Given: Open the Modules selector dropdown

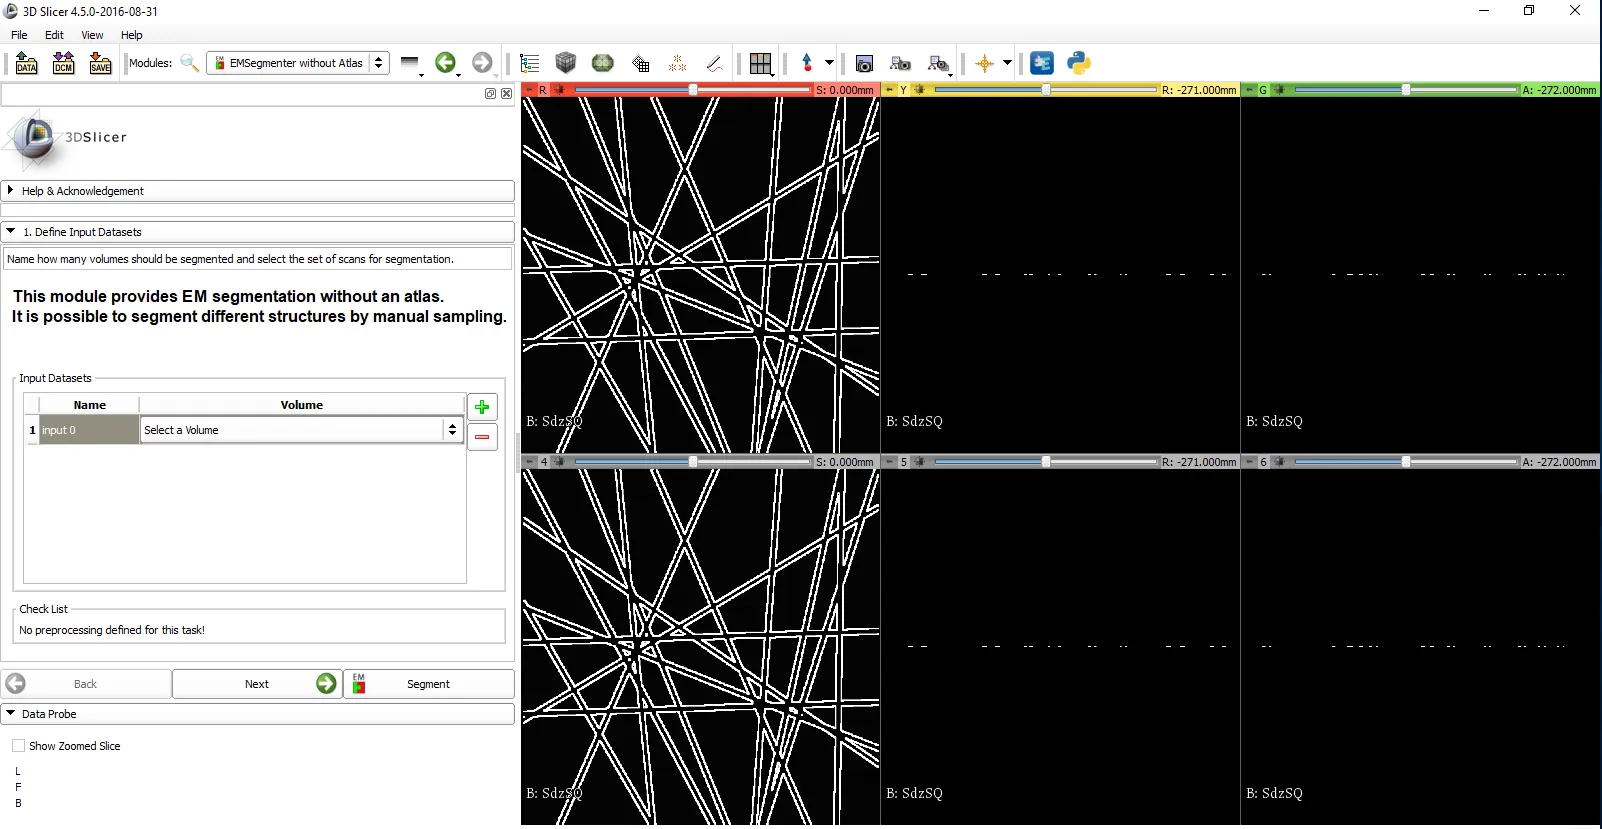Looking at the screenshot, I should coord(298,63).
